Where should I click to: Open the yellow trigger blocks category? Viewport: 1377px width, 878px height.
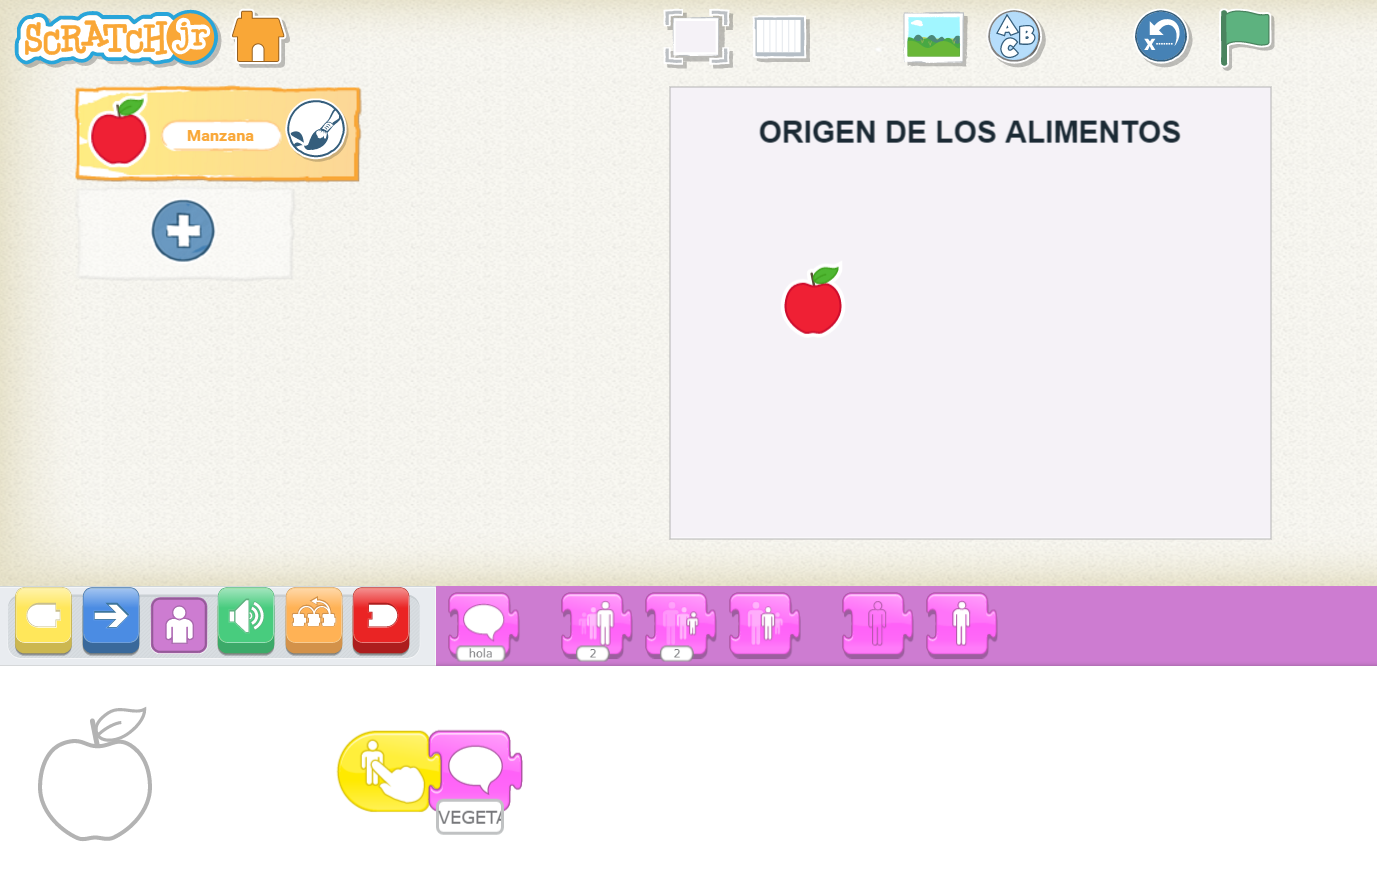43,621
